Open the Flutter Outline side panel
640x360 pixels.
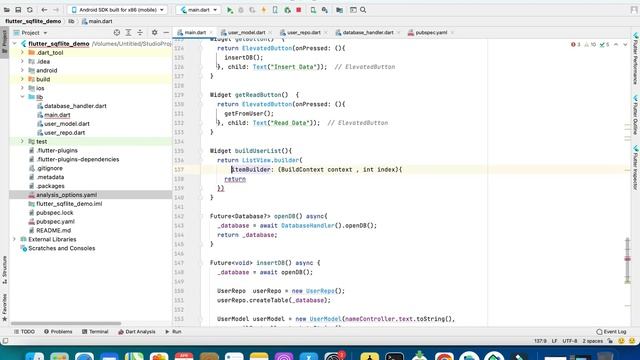pos(636,115)
